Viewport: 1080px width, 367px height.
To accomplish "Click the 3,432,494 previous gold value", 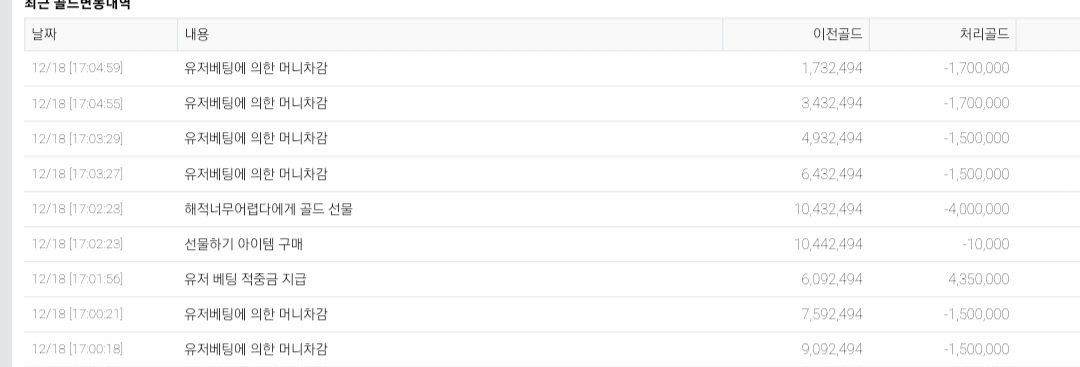I will coord(832,103).
